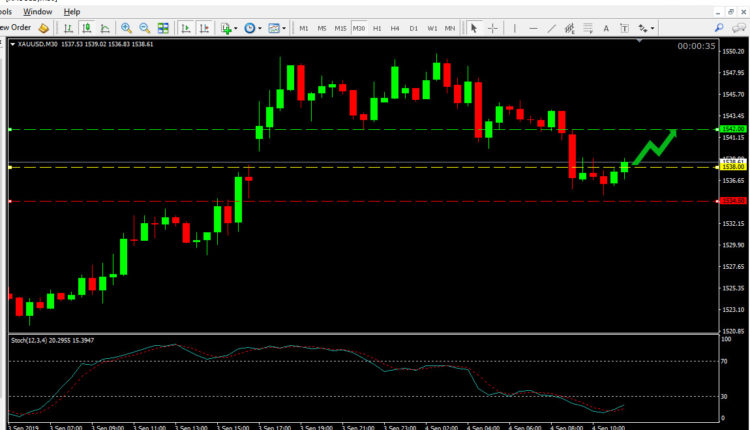Expand the Templates dropdown arrow
This screenshot has width=750, height=430.
[x=284, y=28]
